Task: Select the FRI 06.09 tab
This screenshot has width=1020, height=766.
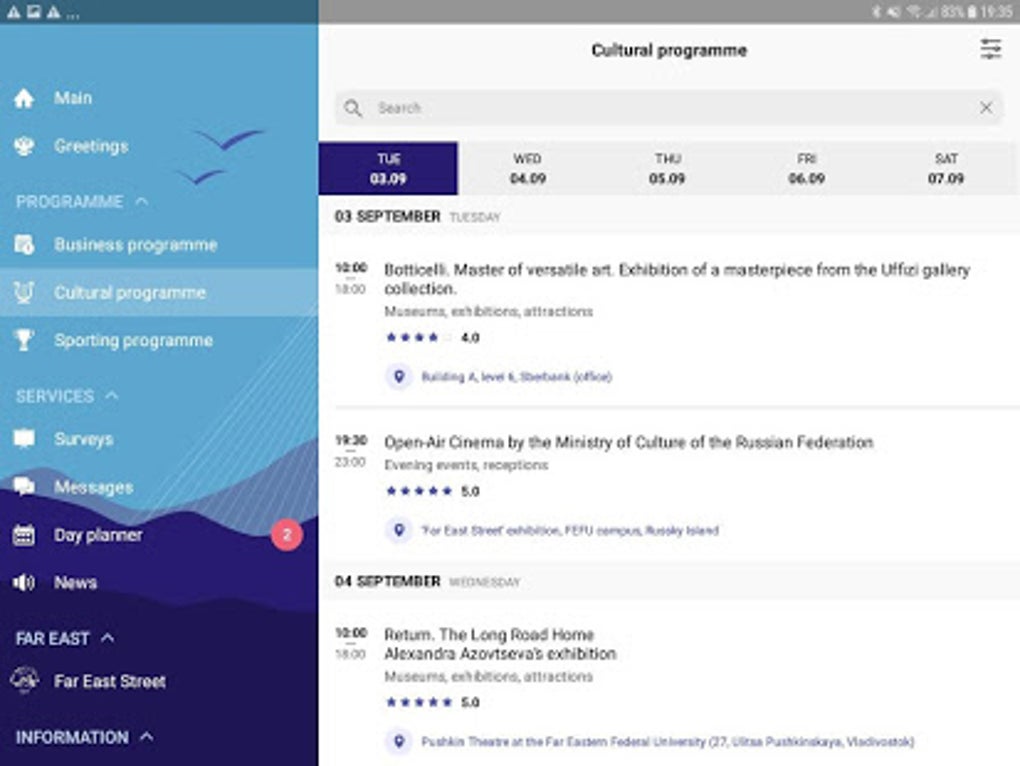Action: click(x=806, y=168)
